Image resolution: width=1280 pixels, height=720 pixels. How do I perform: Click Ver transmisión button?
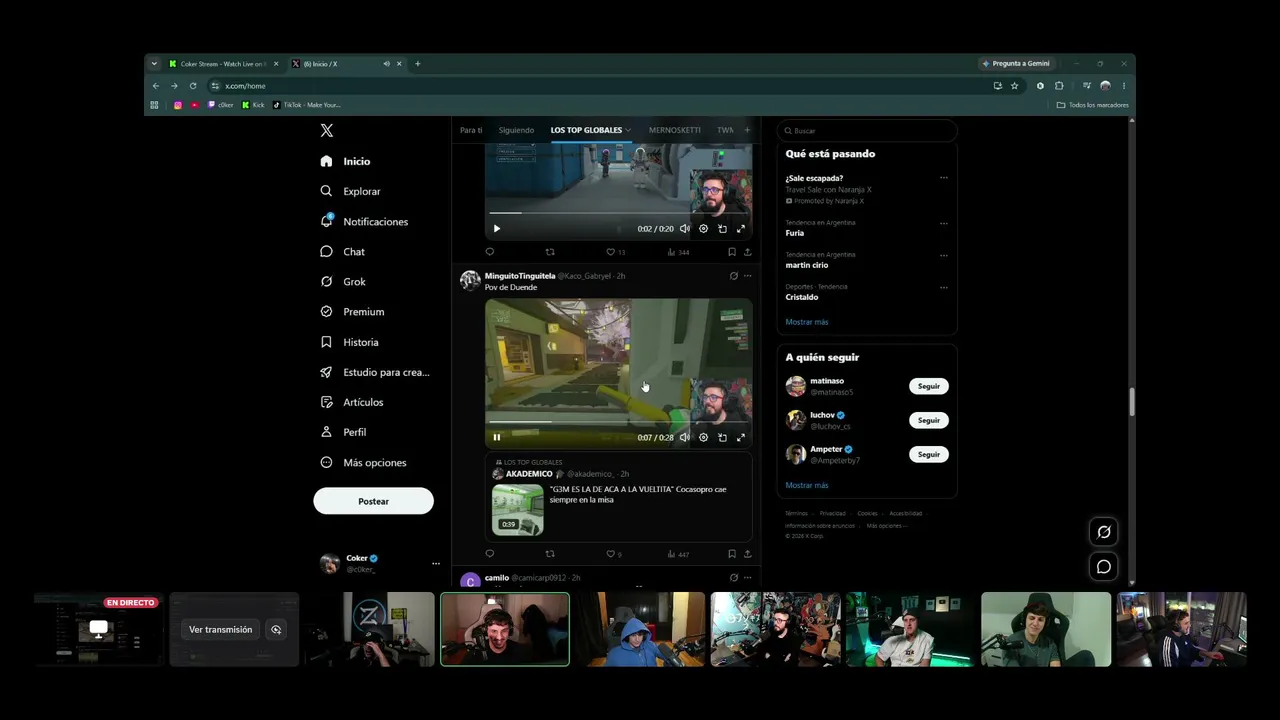221,630
